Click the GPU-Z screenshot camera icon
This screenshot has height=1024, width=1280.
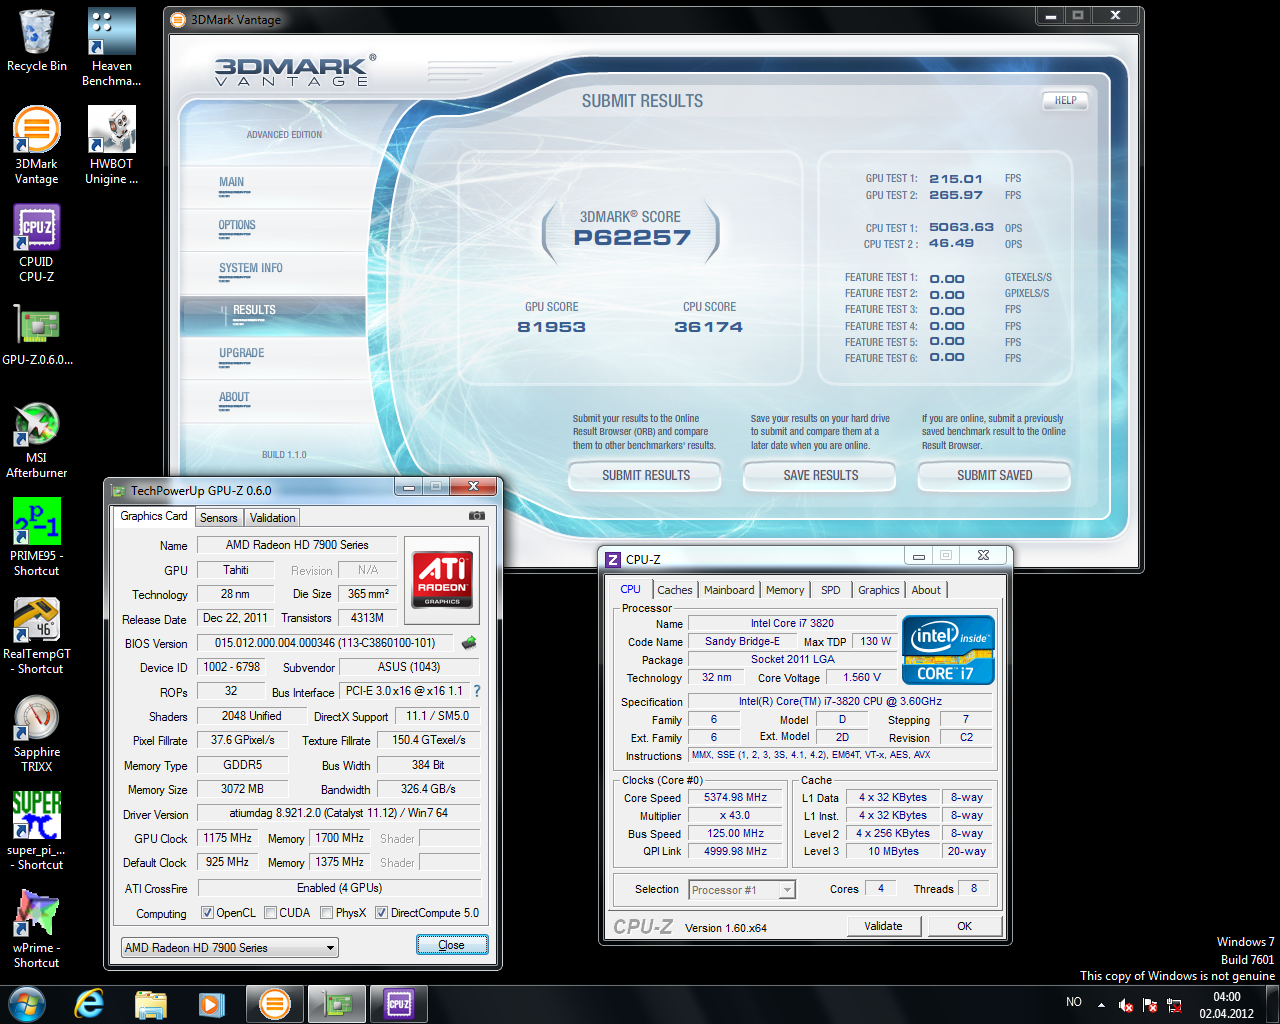477,516
